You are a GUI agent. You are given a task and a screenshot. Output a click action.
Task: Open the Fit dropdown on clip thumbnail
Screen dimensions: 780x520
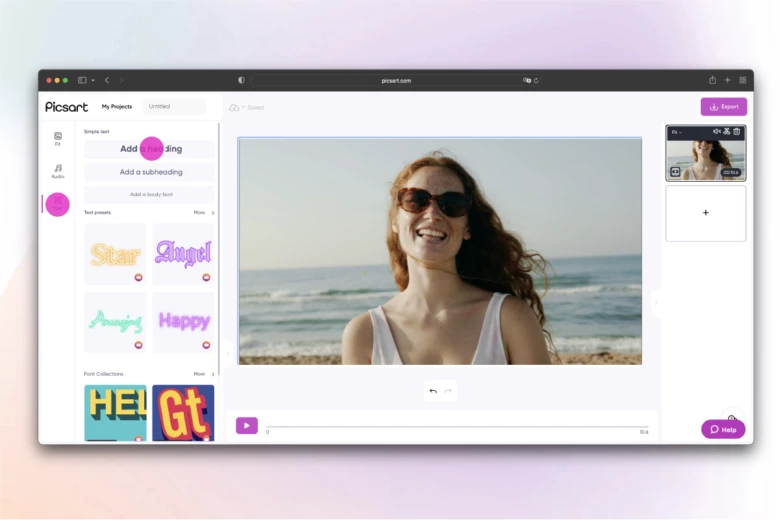point(676,132)
